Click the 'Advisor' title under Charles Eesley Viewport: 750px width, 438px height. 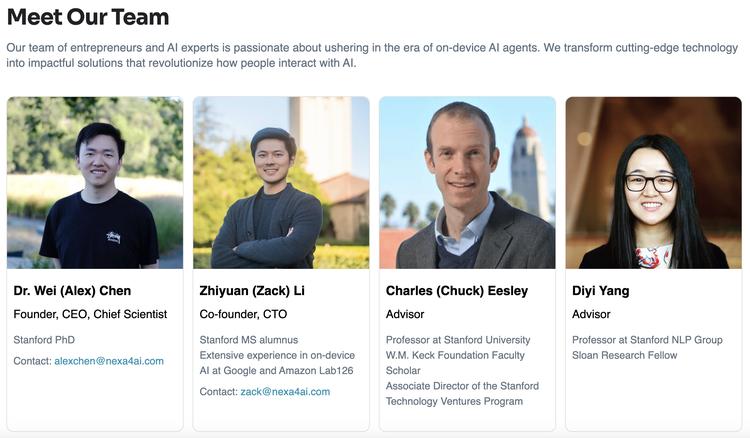tap(405, 314)
